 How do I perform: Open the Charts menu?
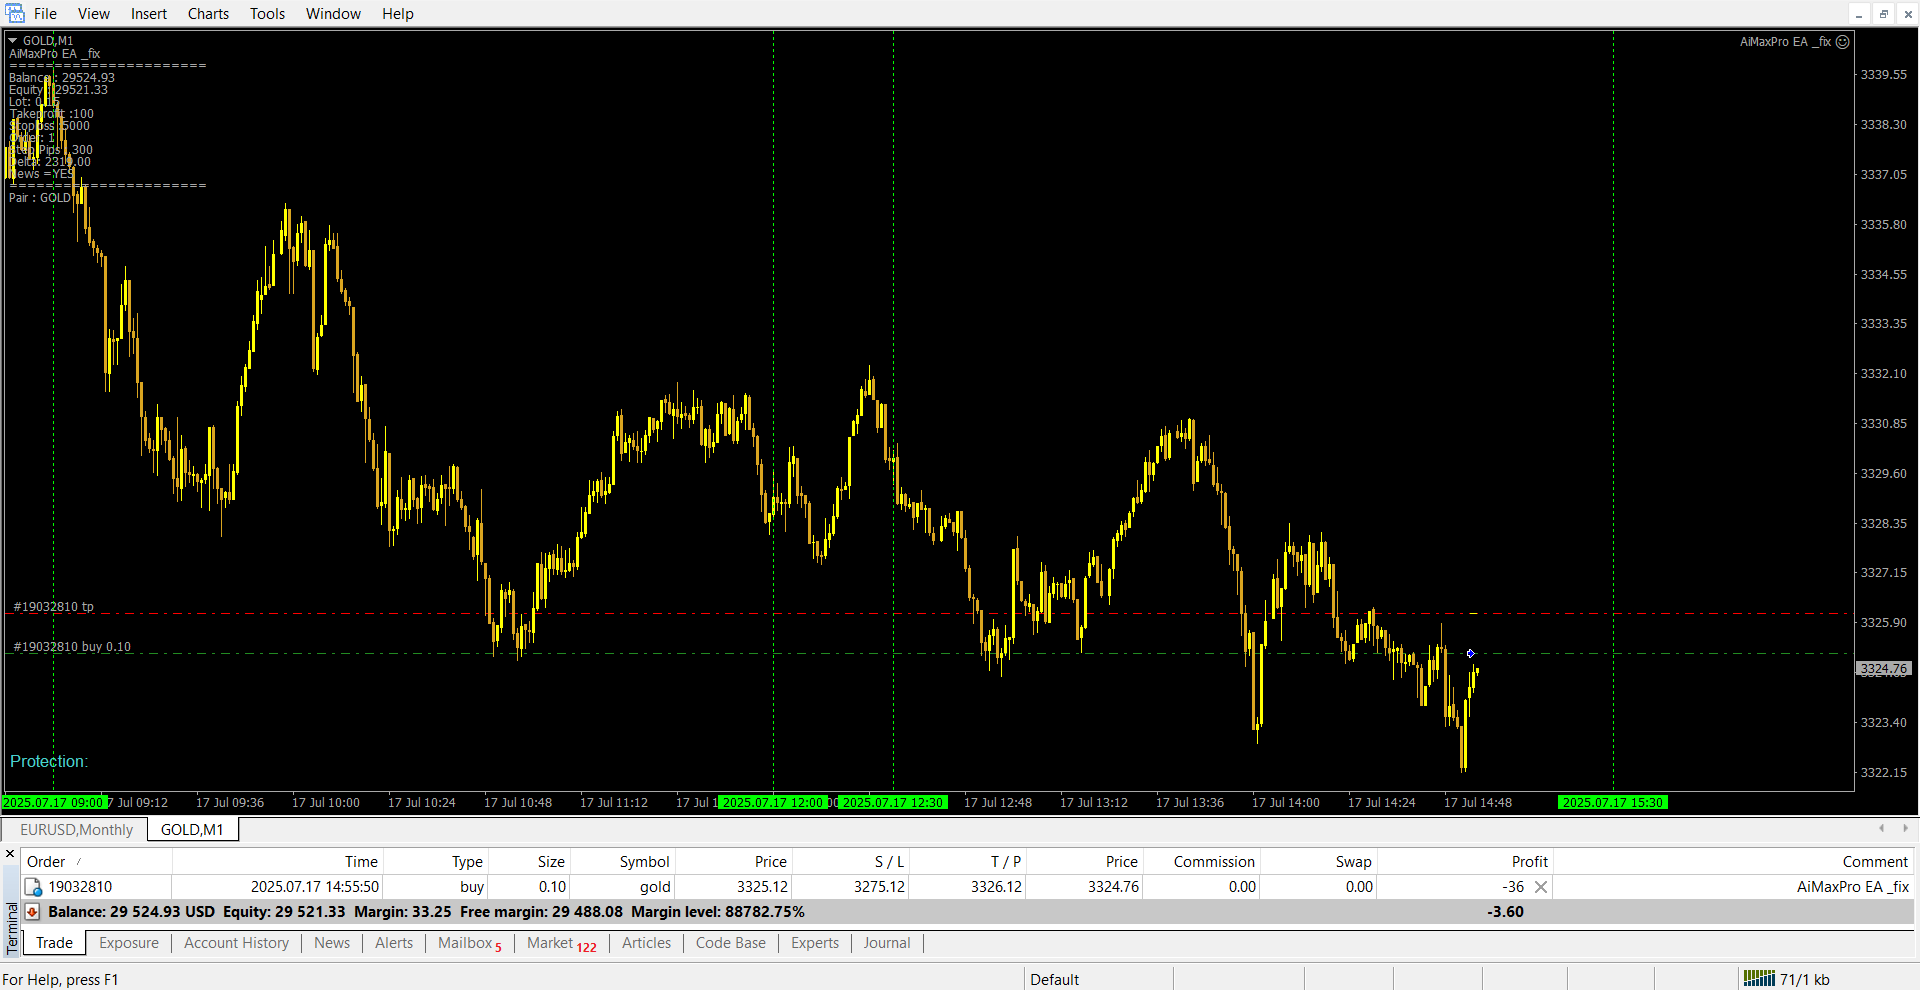(x=208, y=14)
